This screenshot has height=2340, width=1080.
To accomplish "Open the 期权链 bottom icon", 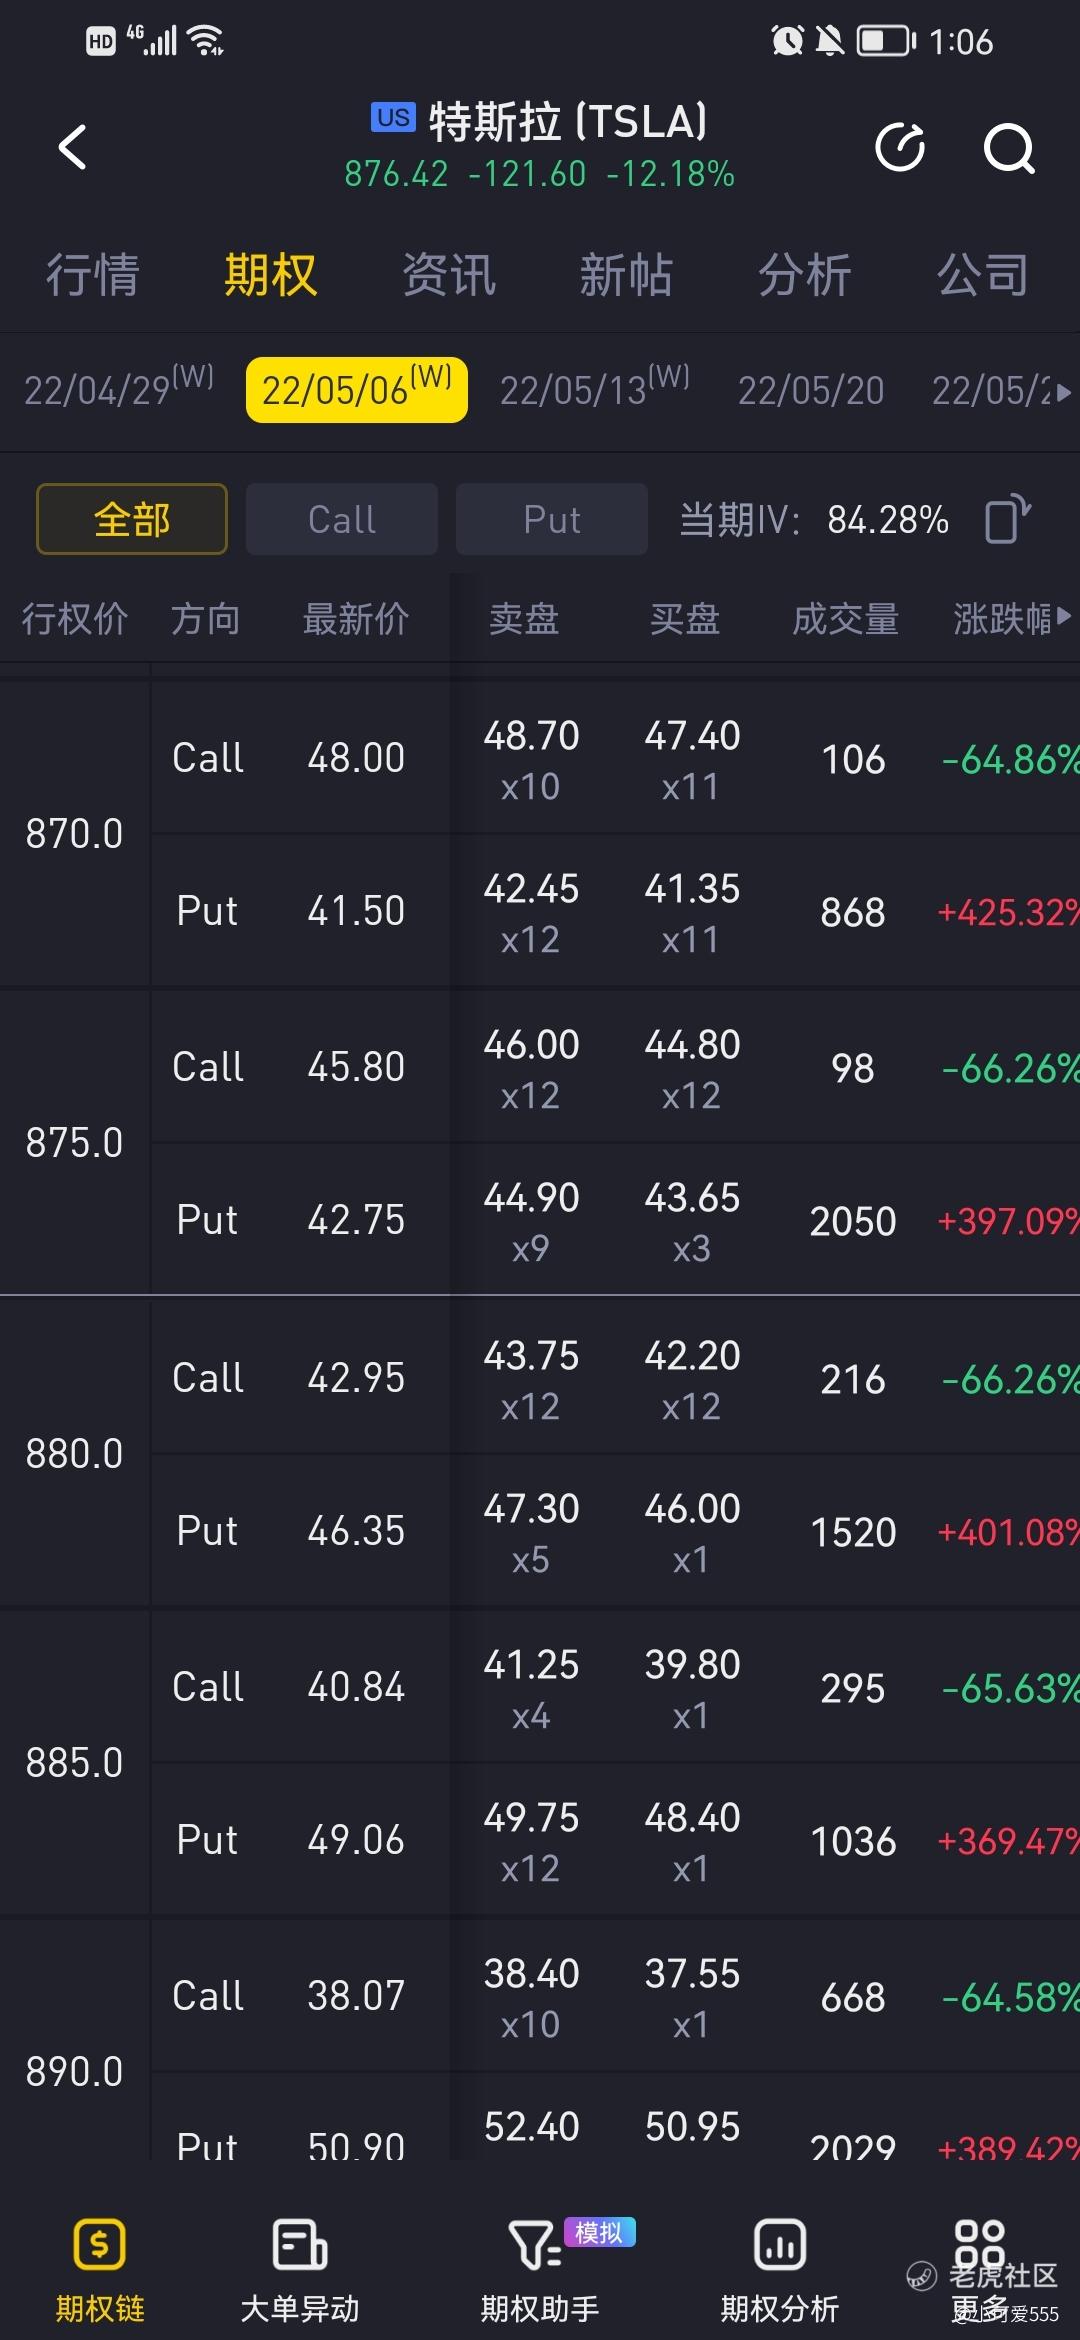I will coord(99,2246).
